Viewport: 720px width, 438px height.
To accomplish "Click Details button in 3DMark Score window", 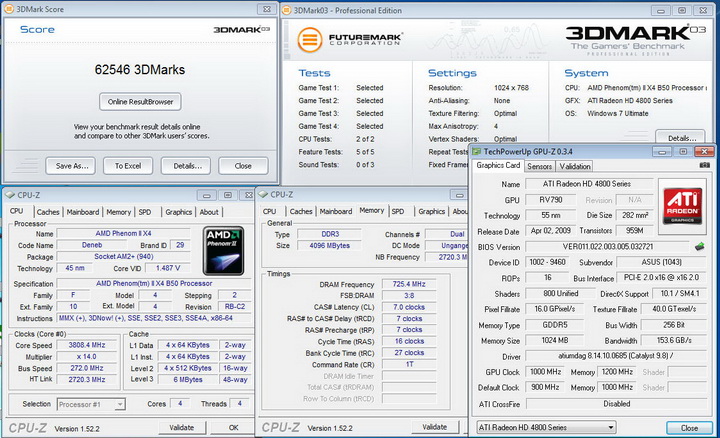I will [x=186, y=166].
